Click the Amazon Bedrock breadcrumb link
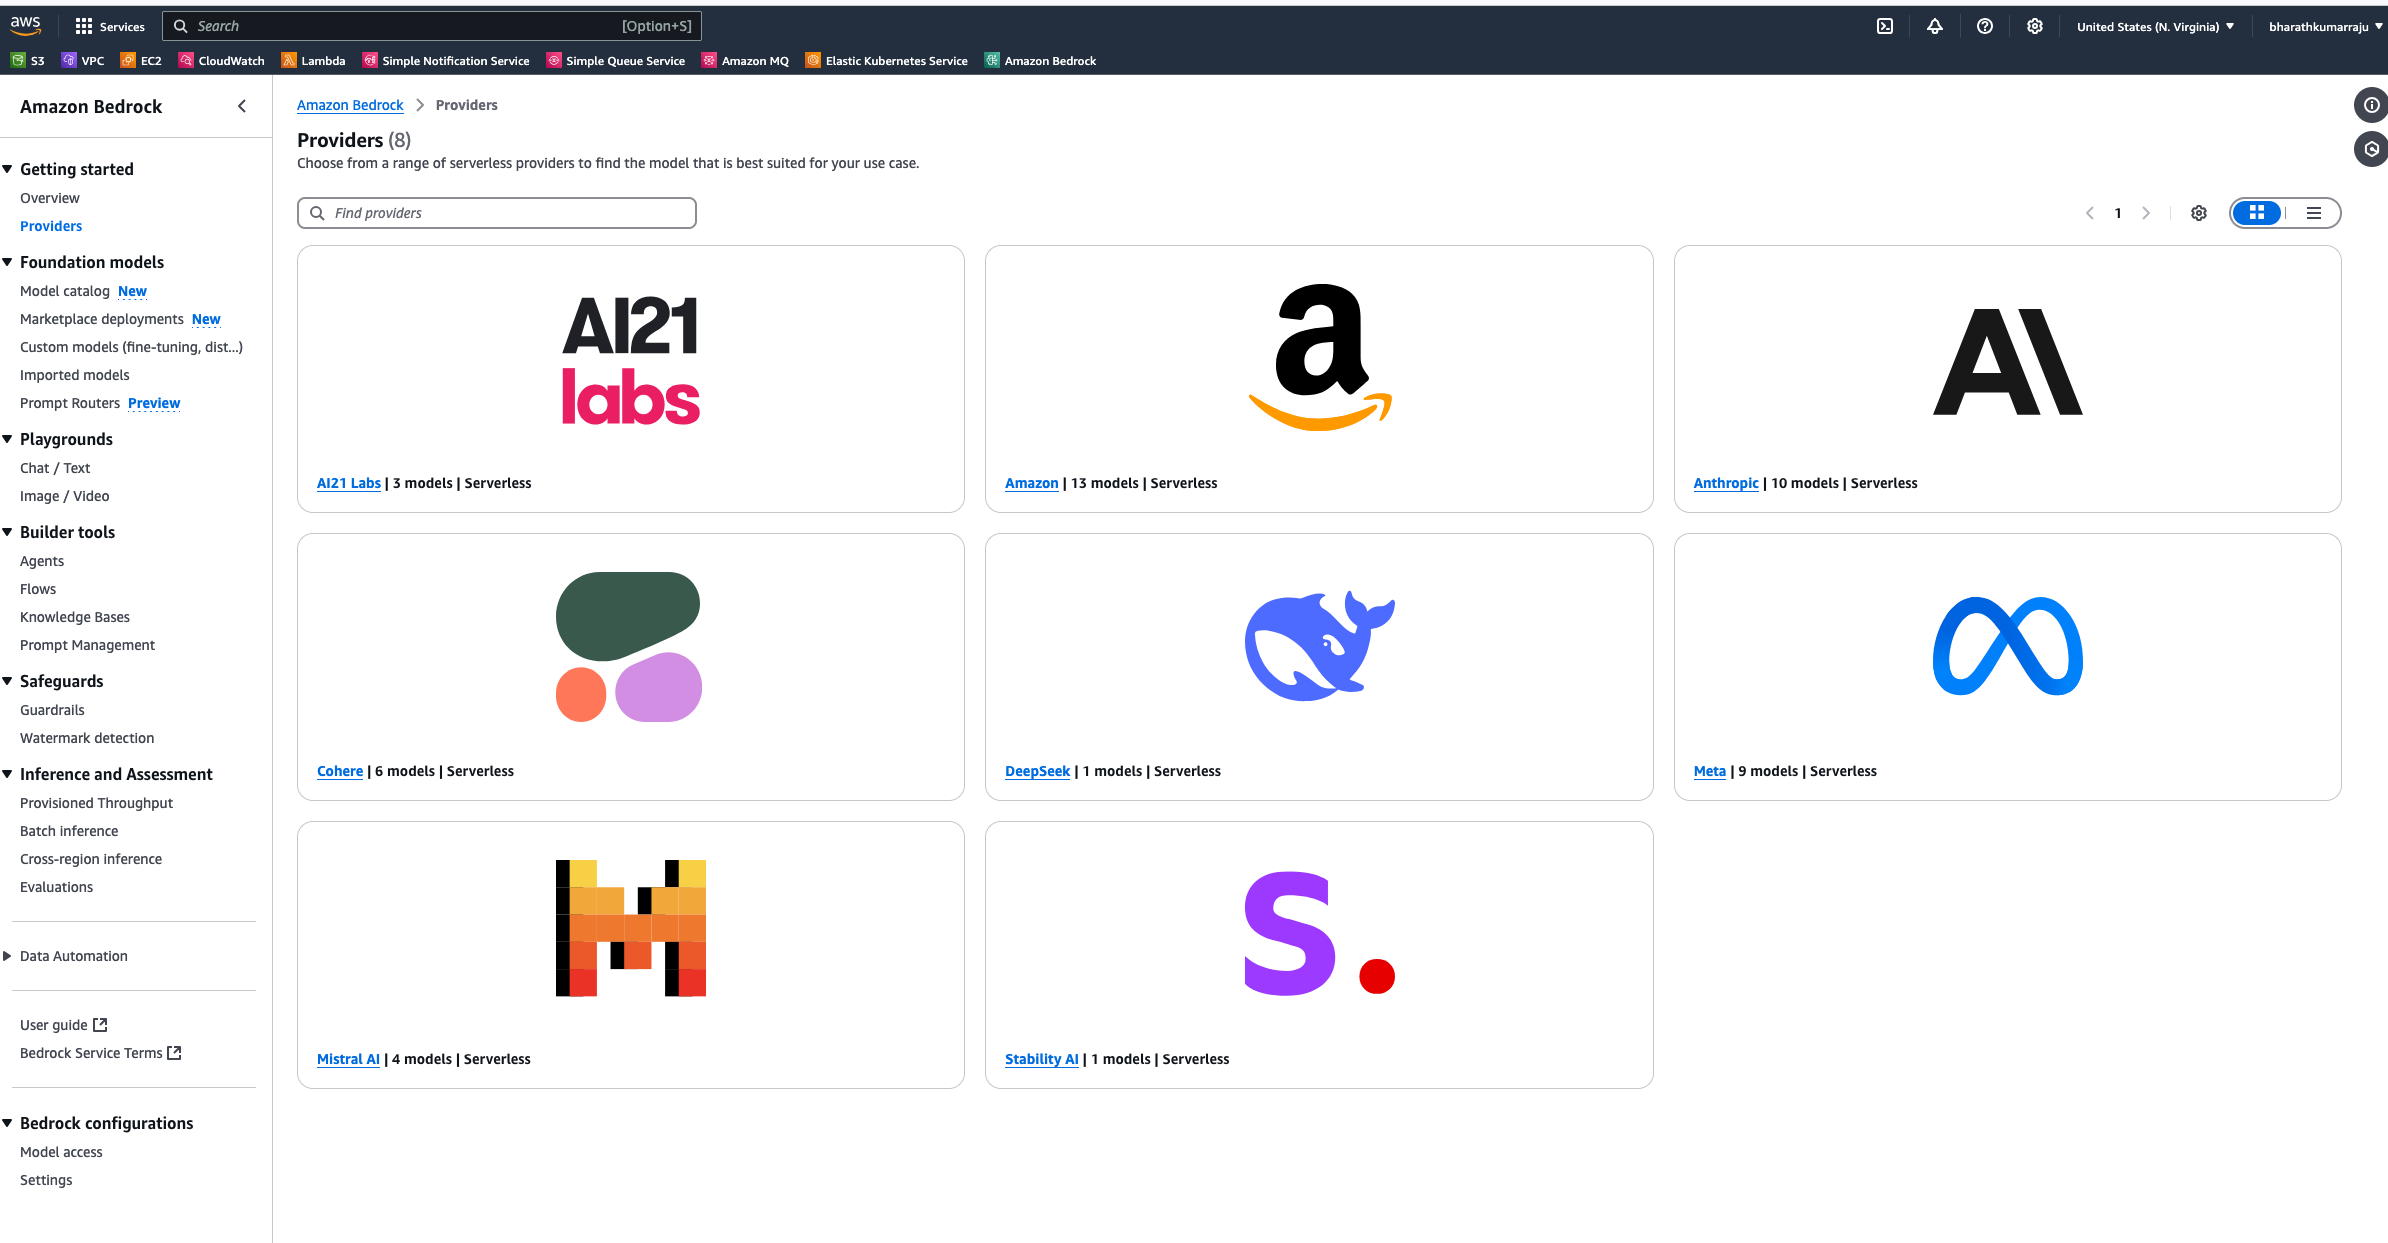The height and width of the screenshot is (1243, 2388). coord(350,105)
